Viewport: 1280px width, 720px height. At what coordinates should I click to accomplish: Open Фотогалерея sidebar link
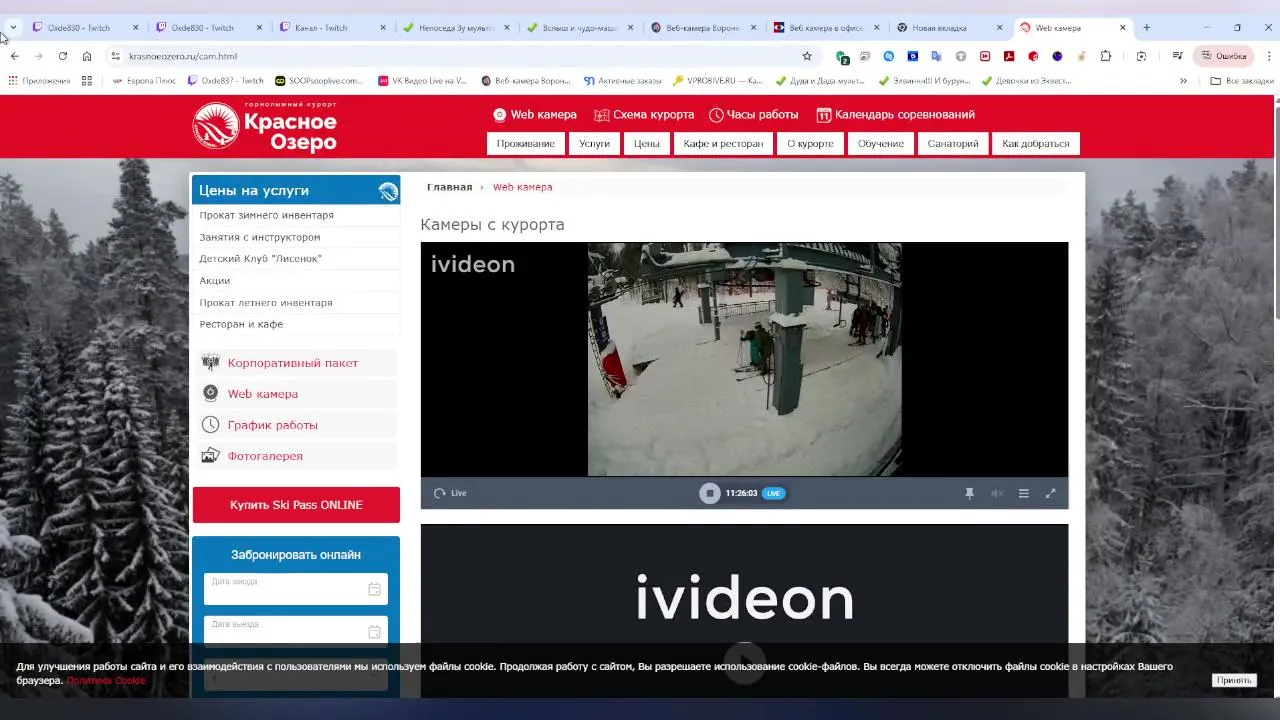[x=265, y=456]
